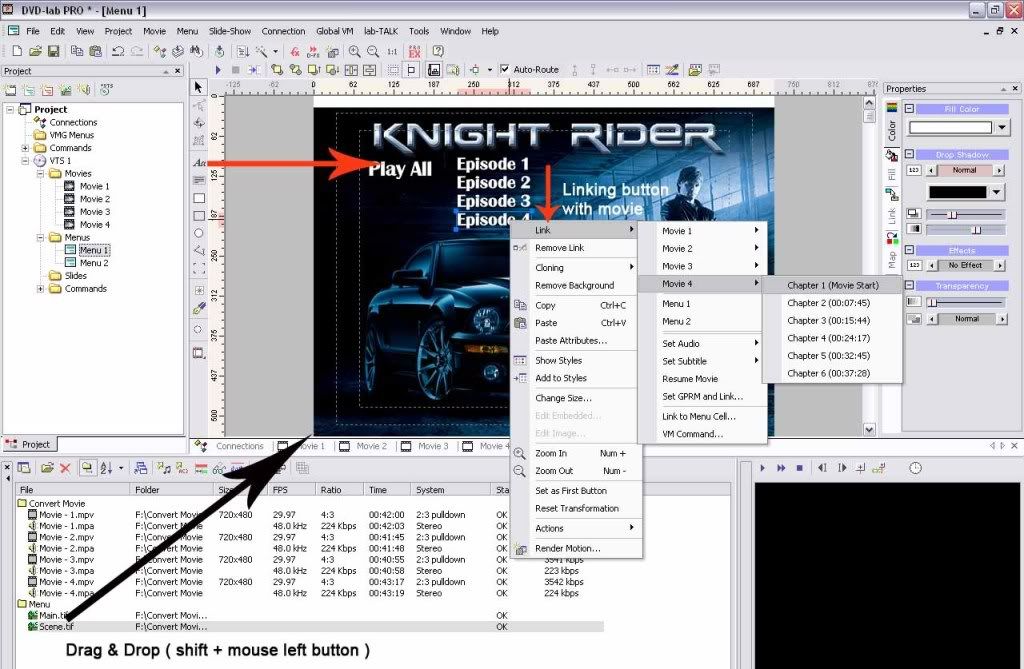Open help with the question mark icon
The height and width of the screenshot is (669, 1024).
coord(438,51)
